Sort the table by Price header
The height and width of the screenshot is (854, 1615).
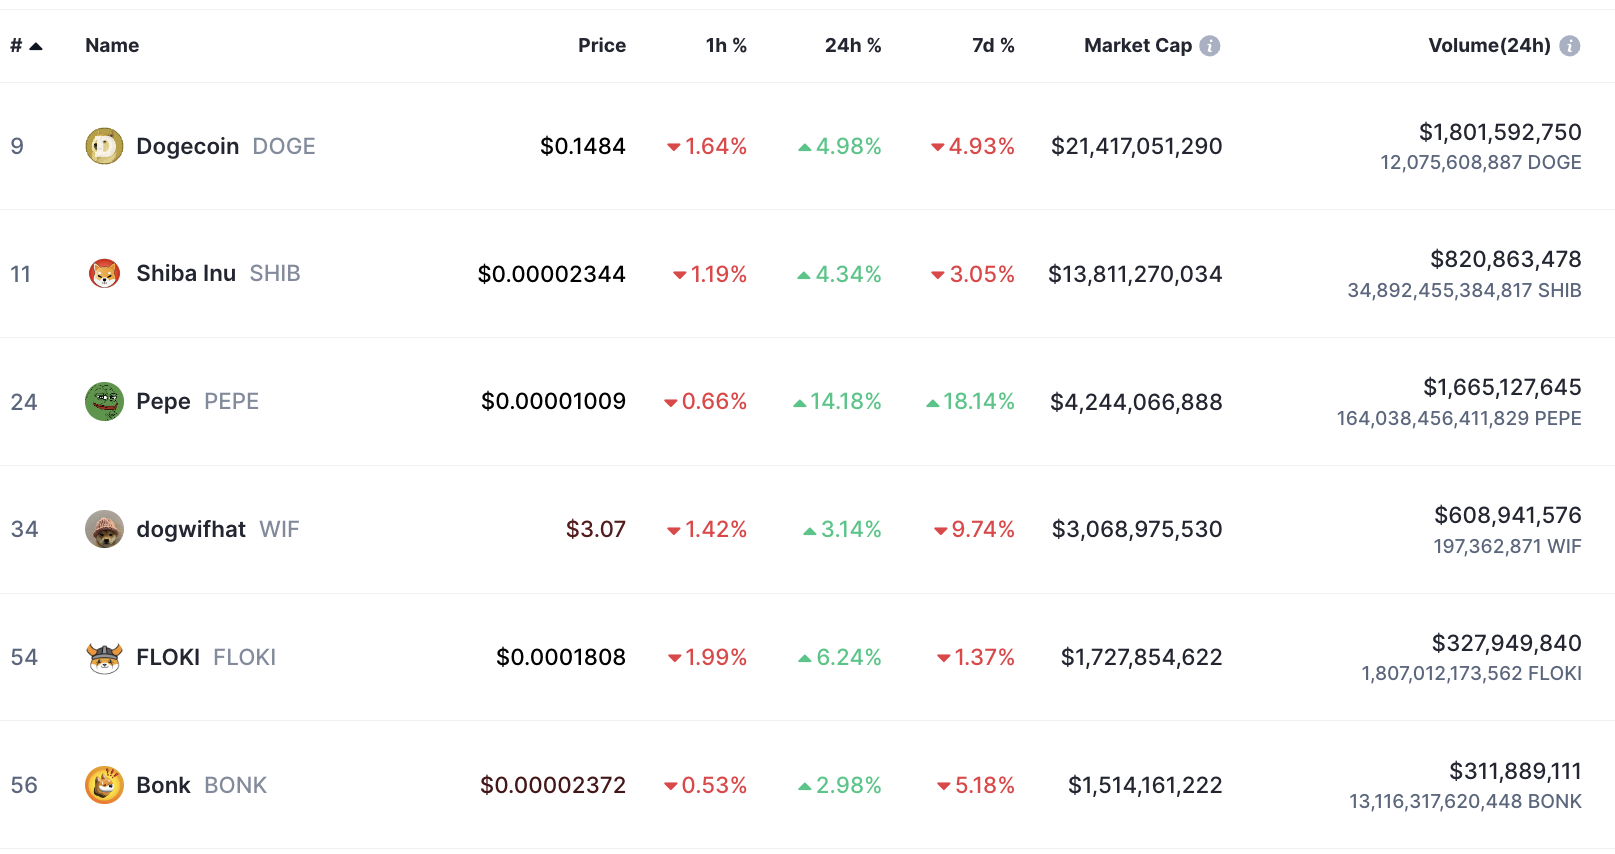602,46
